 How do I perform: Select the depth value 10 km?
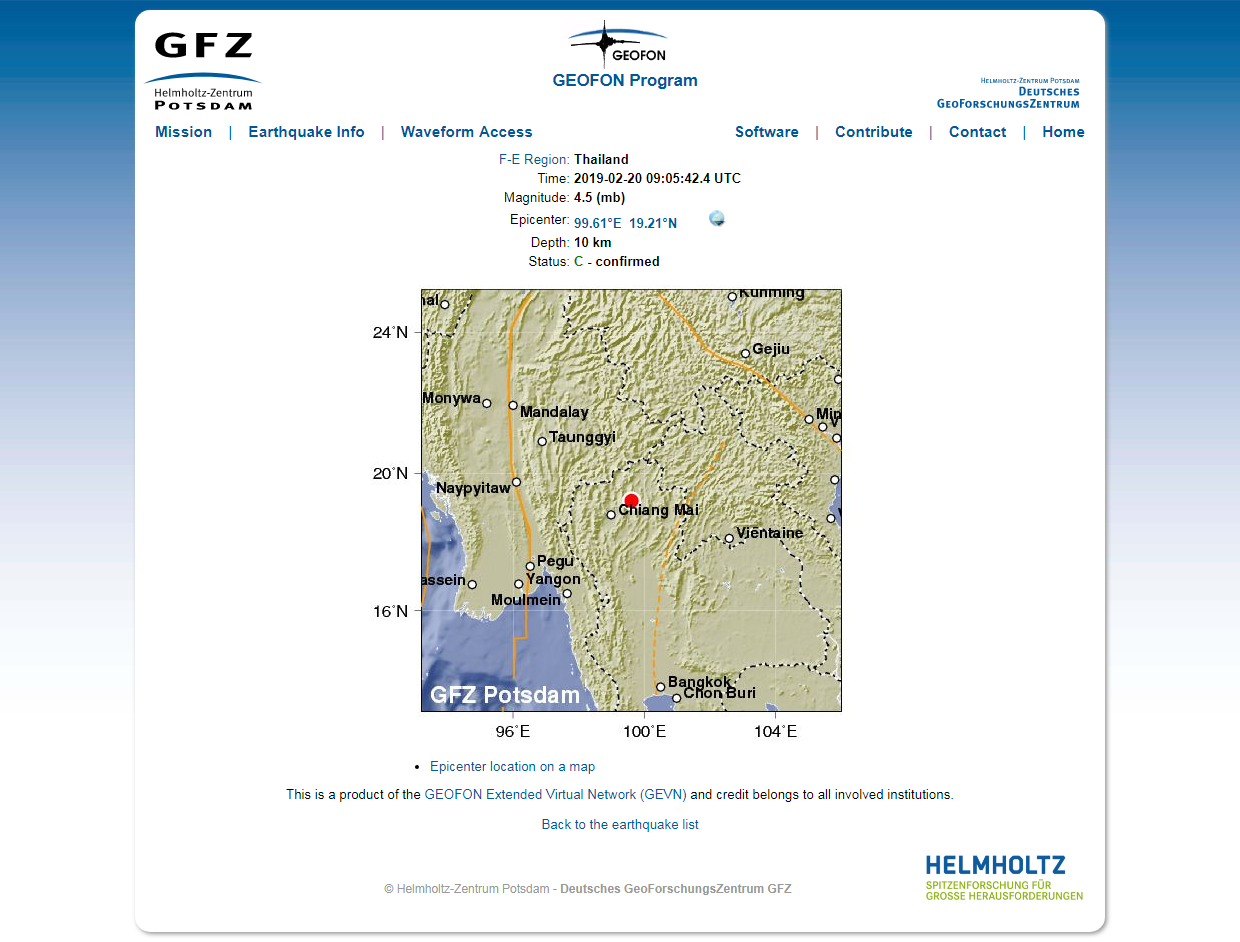pyautogui.click(x=593, y=242)
